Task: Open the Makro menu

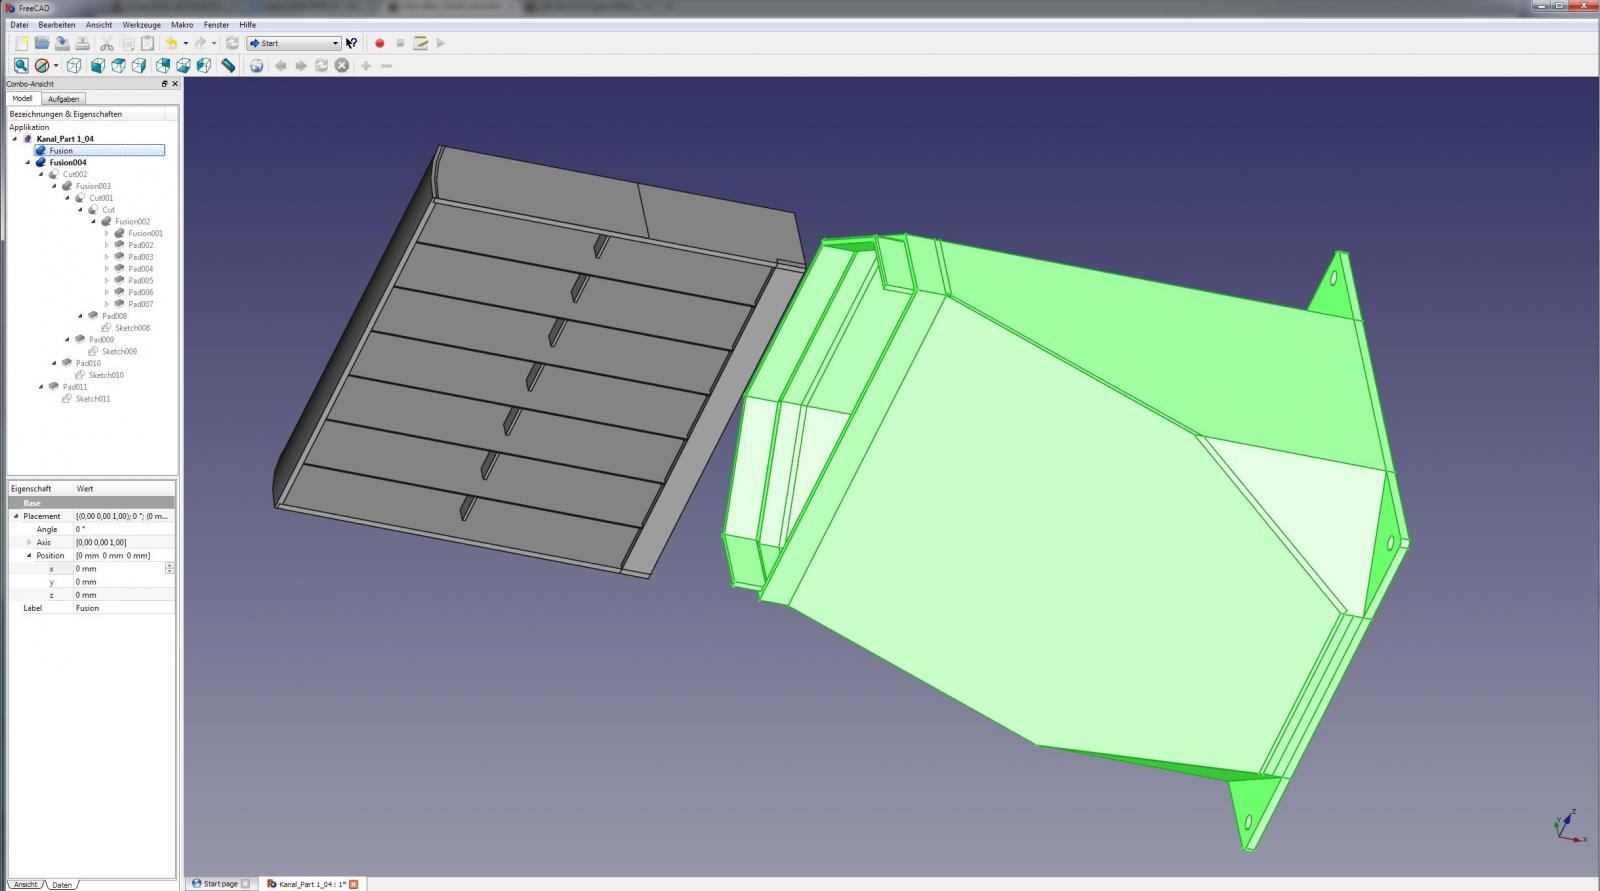Action: tap(182, 24)
